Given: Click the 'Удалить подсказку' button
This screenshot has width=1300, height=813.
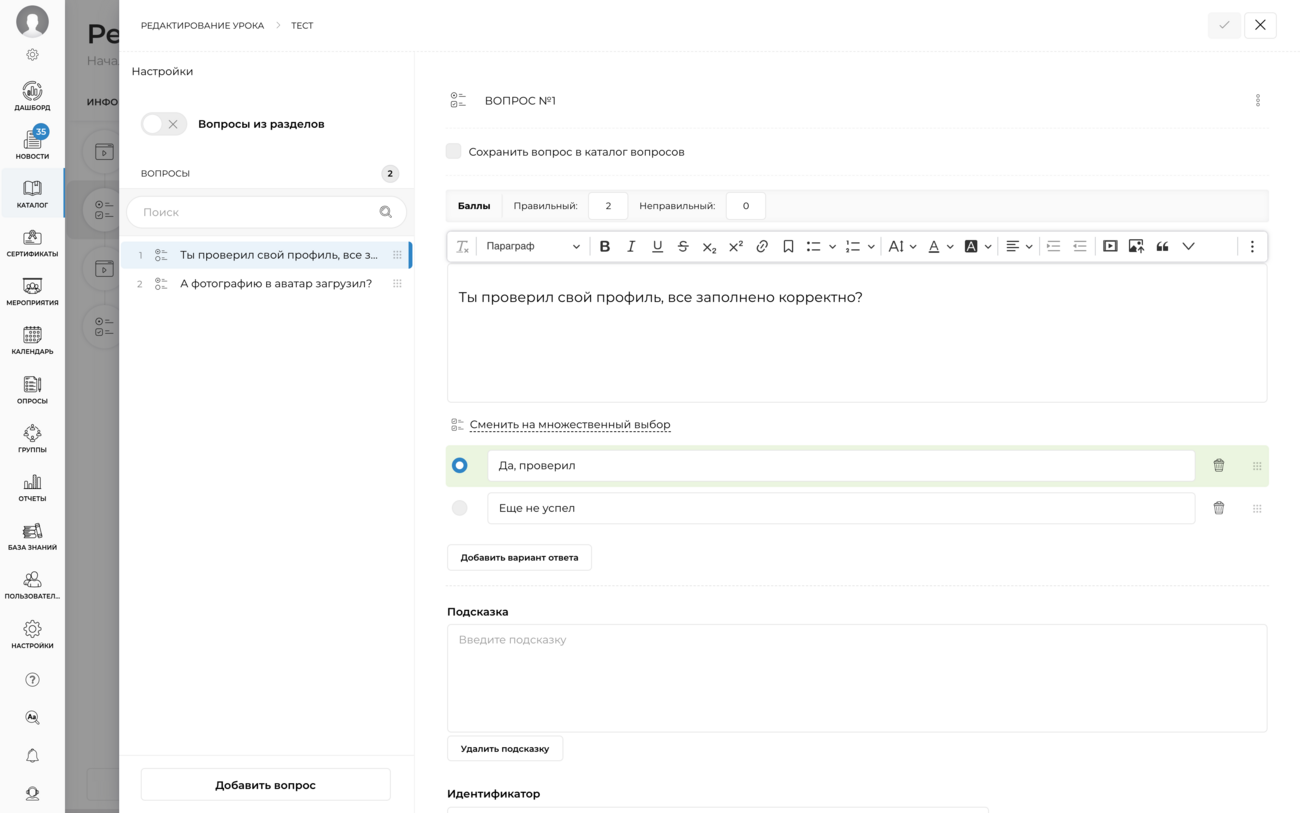Looking at the screenshot, I should [505, 748].
